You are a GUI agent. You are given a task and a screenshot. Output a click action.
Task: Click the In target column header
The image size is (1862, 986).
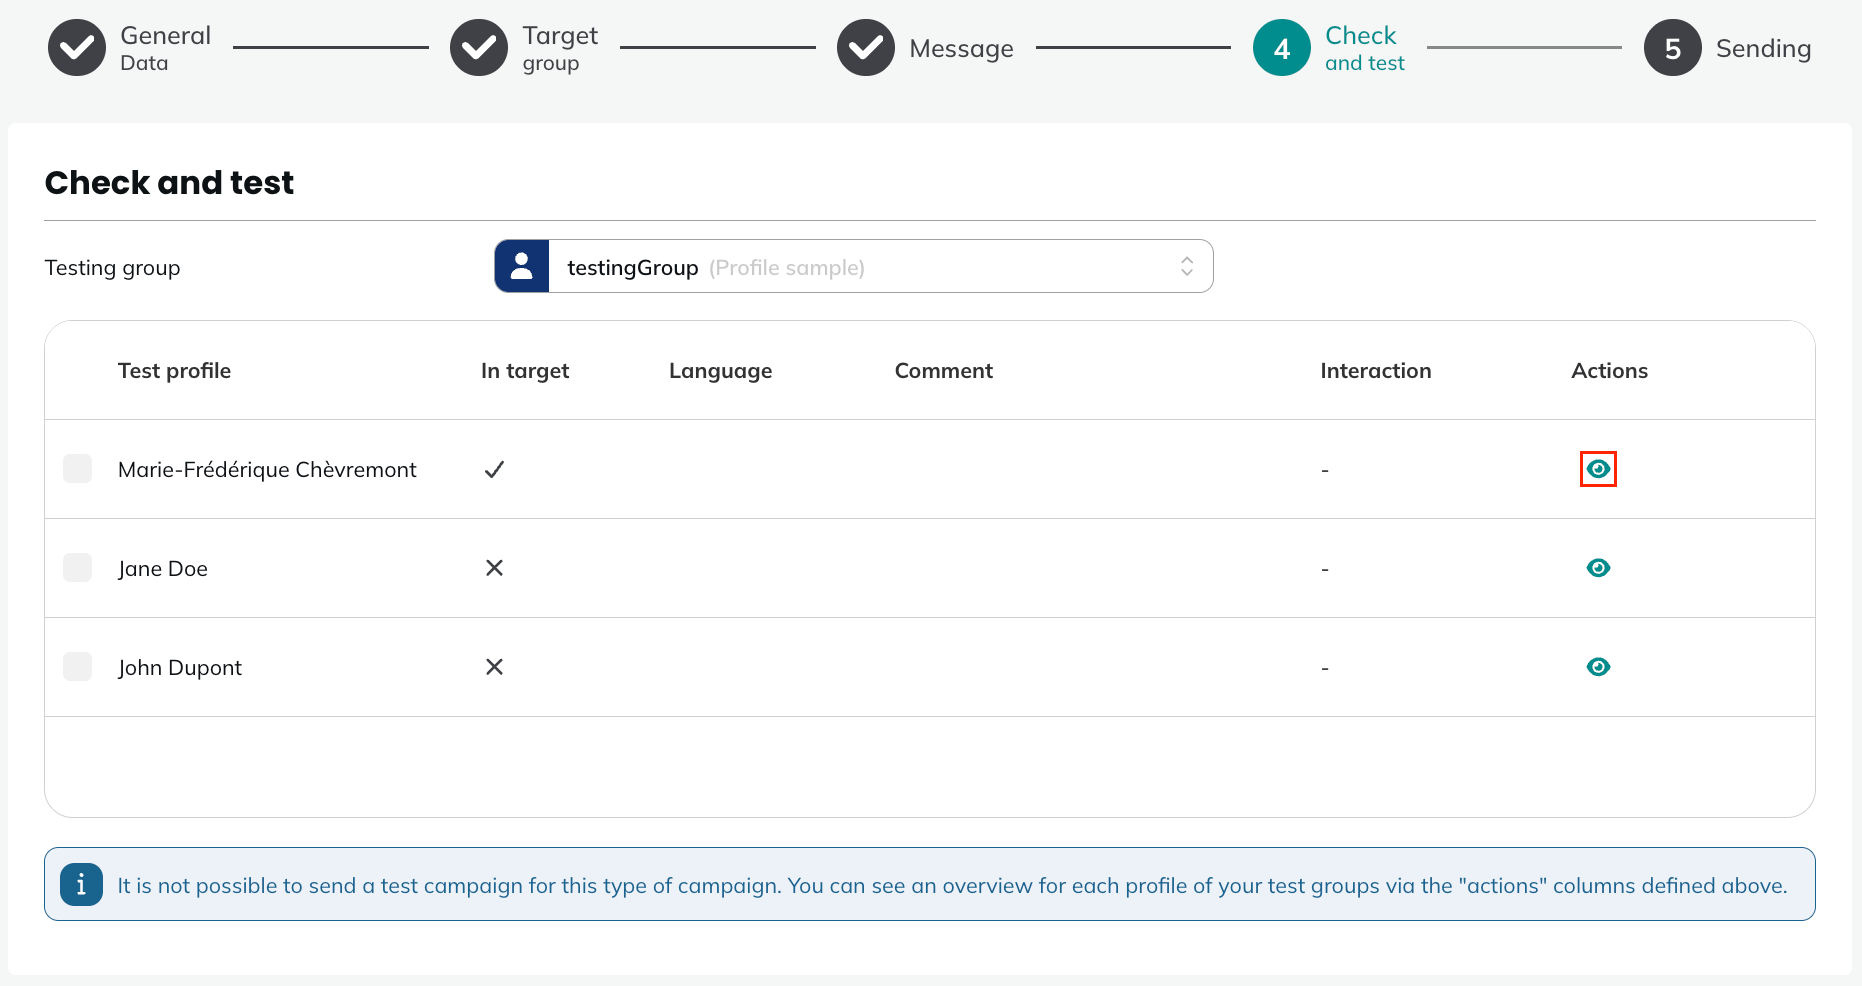pyautogui.click(x=525, y=371)
